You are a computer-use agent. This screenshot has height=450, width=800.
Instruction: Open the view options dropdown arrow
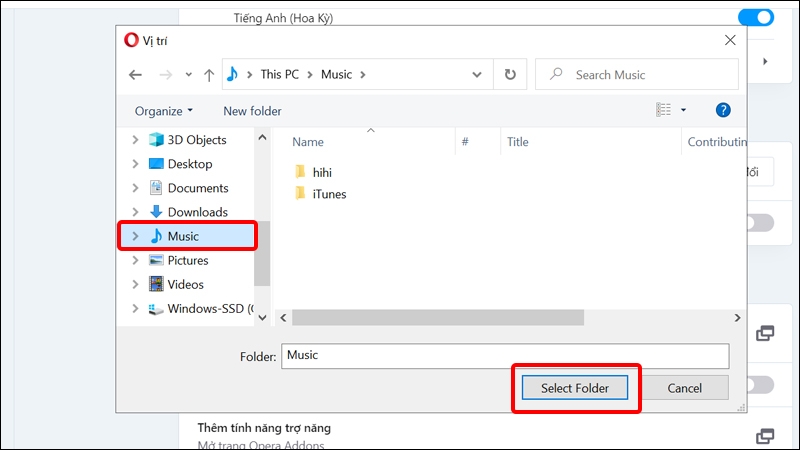coord(684,111)
